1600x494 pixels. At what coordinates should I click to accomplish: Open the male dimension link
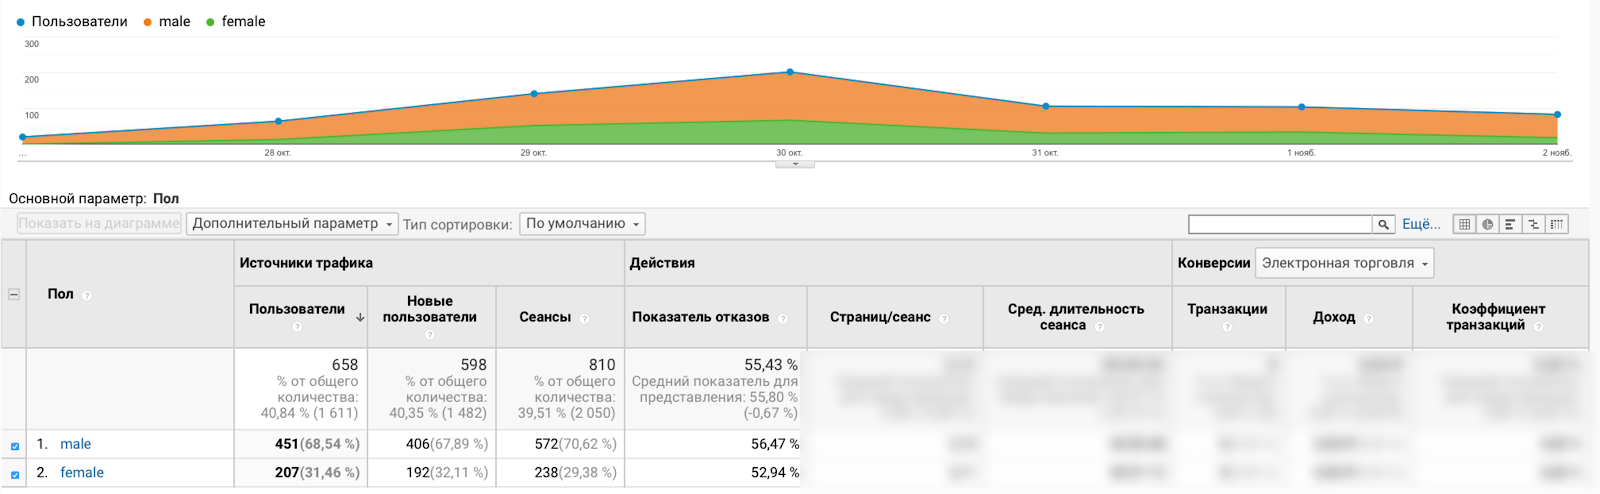click(75, 444)
